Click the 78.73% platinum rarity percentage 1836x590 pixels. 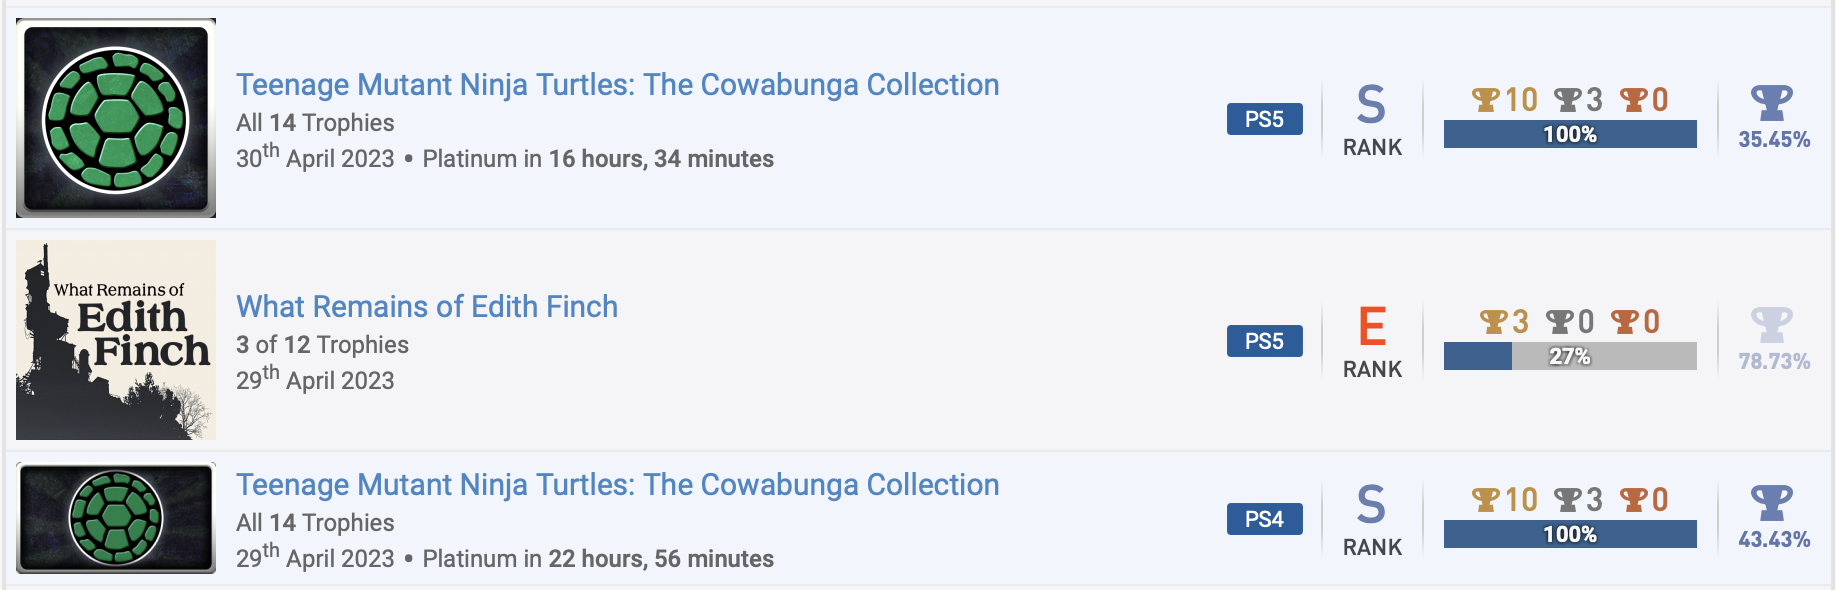(x=1773, y=361)
